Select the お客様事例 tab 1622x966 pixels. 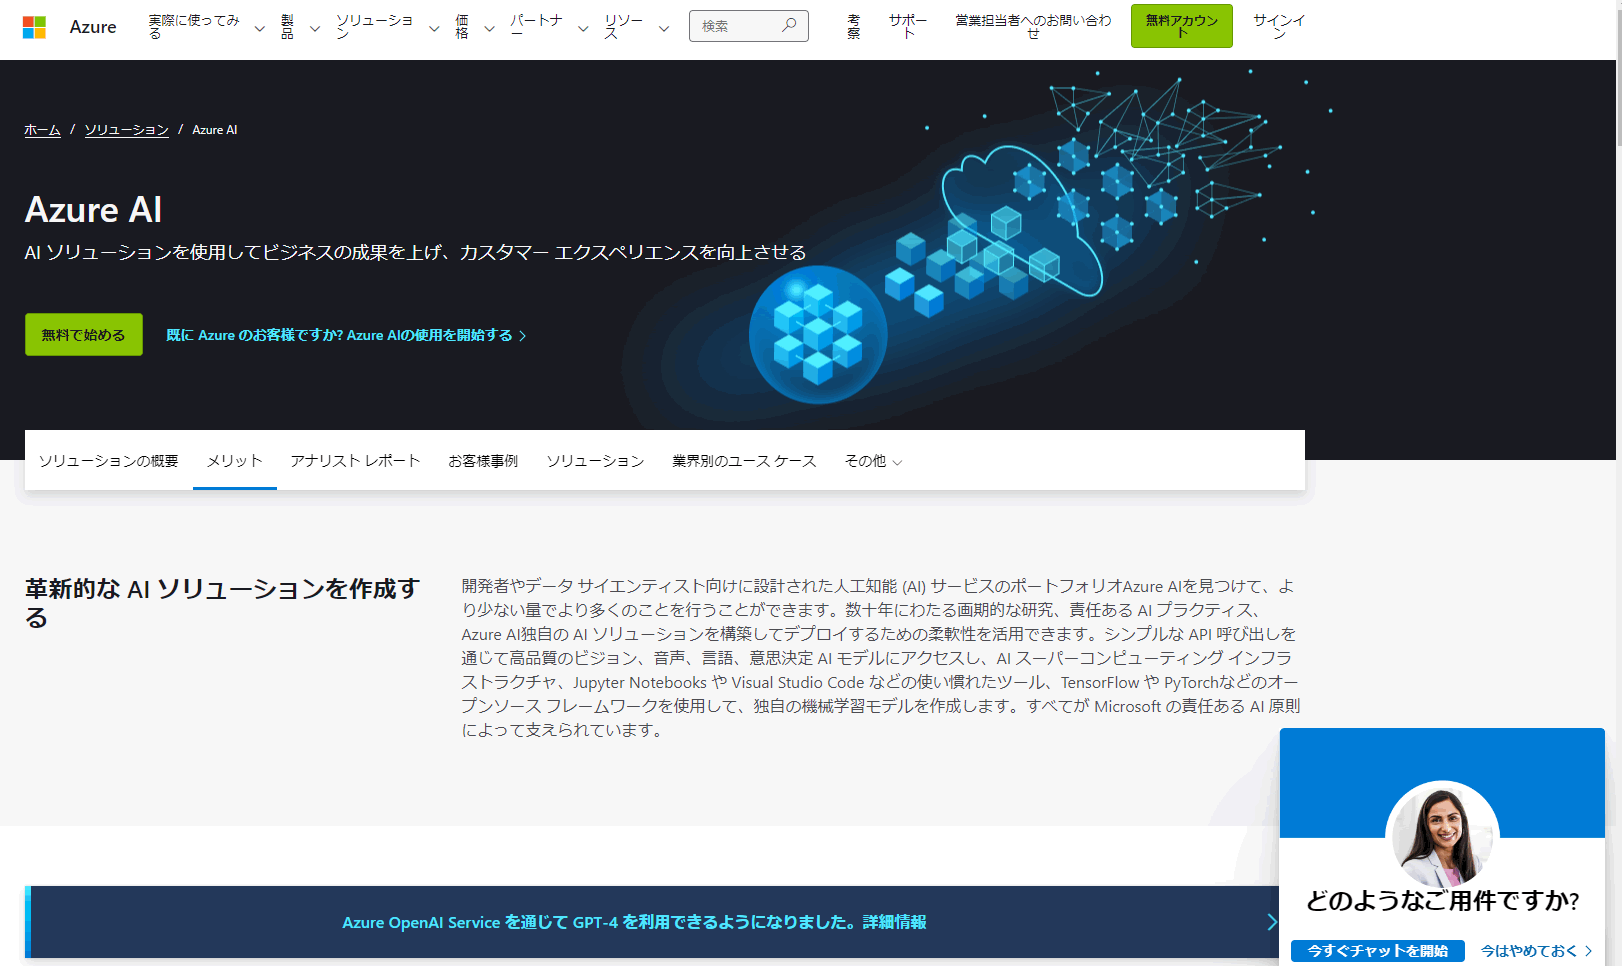pyautogui.click(x=483, y=461)
